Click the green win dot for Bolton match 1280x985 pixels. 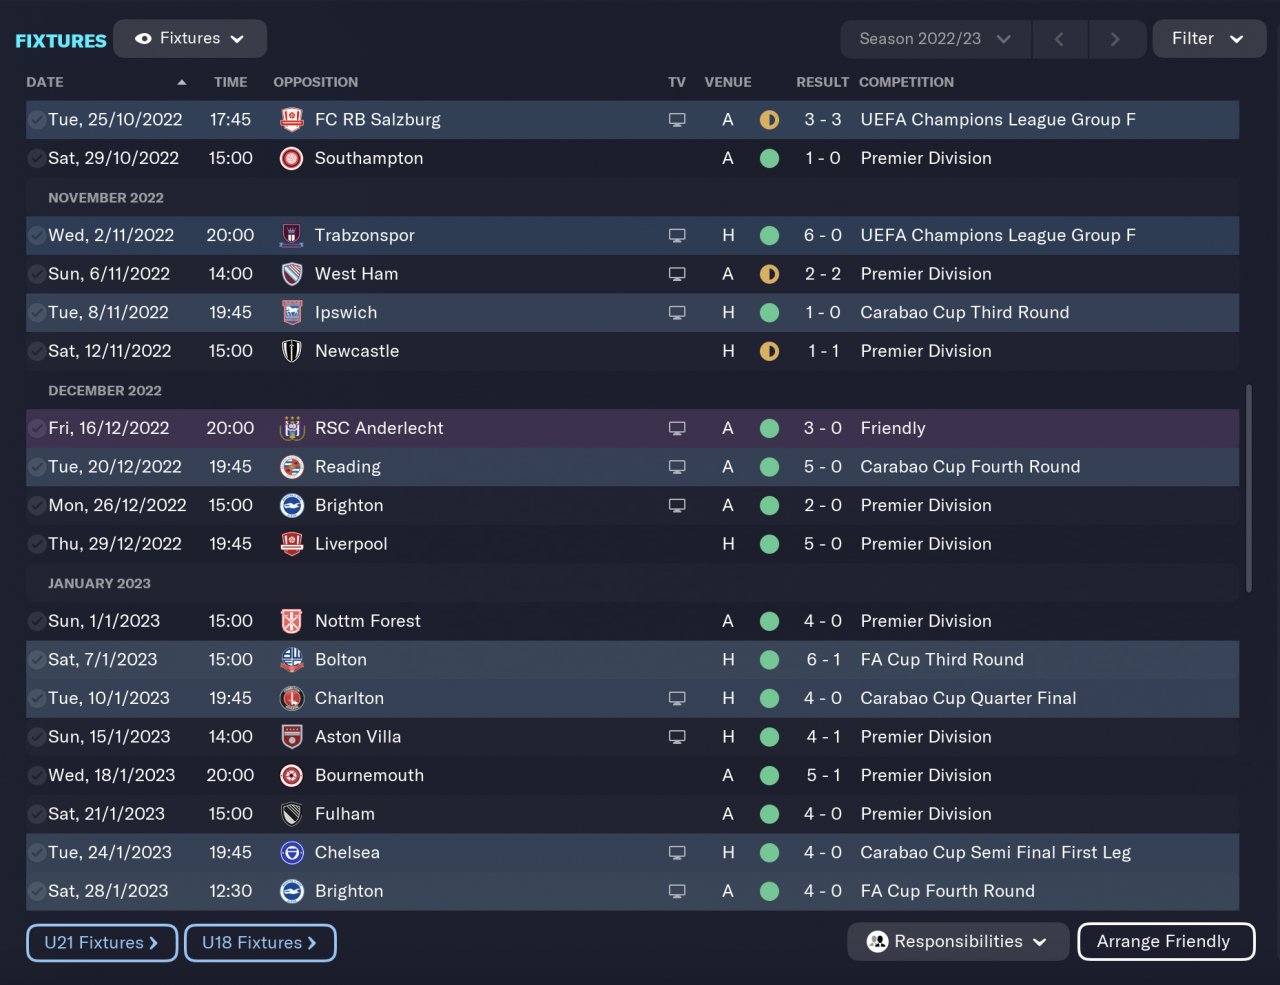769,660
